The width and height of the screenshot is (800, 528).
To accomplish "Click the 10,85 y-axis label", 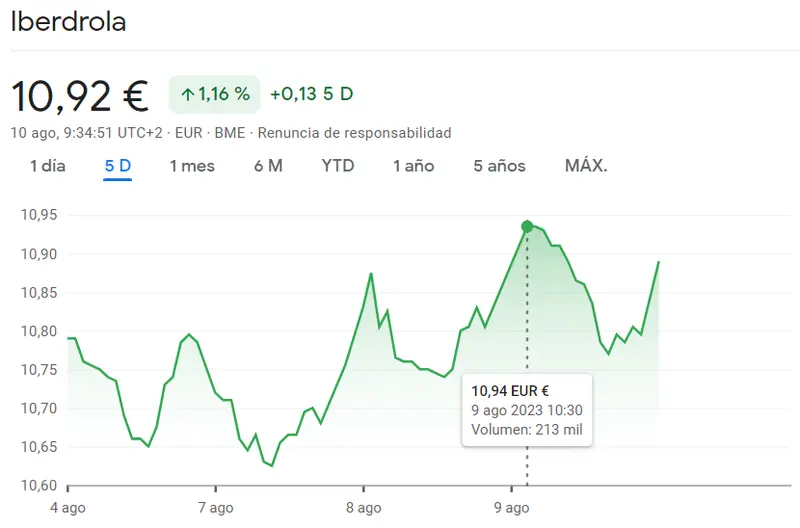I will [39, 293].
